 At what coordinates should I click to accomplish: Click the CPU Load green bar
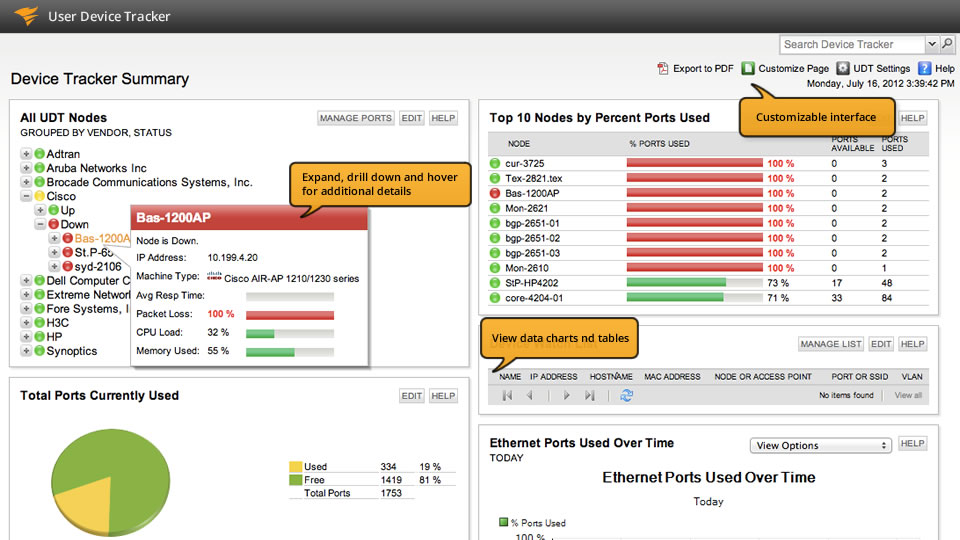pos(260,334)
